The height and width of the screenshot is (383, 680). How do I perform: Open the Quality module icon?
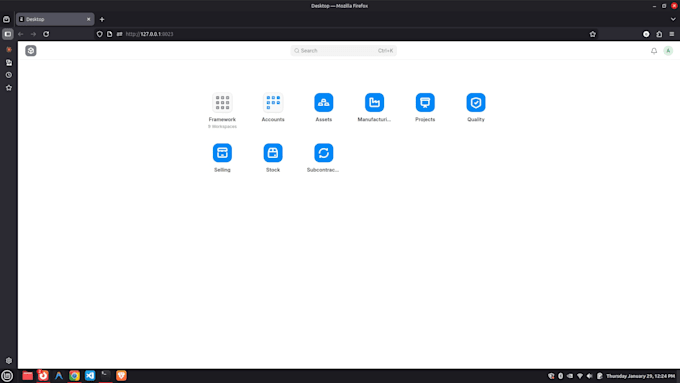tap(476, 103)
